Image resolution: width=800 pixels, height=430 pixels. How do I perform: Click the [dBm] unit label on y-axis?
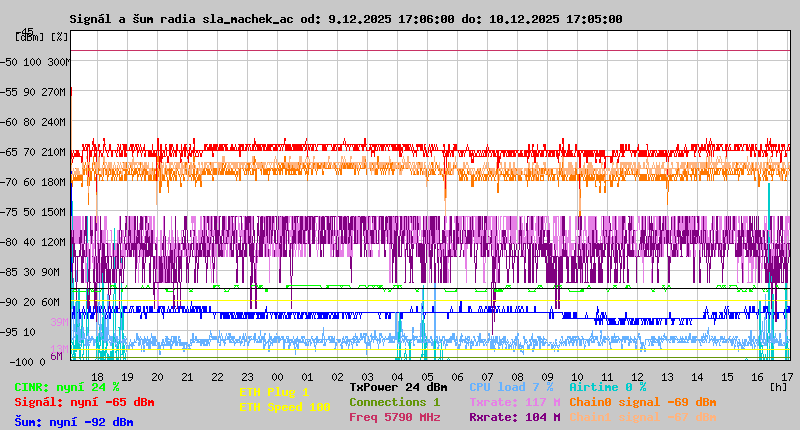tap(30, 37)
